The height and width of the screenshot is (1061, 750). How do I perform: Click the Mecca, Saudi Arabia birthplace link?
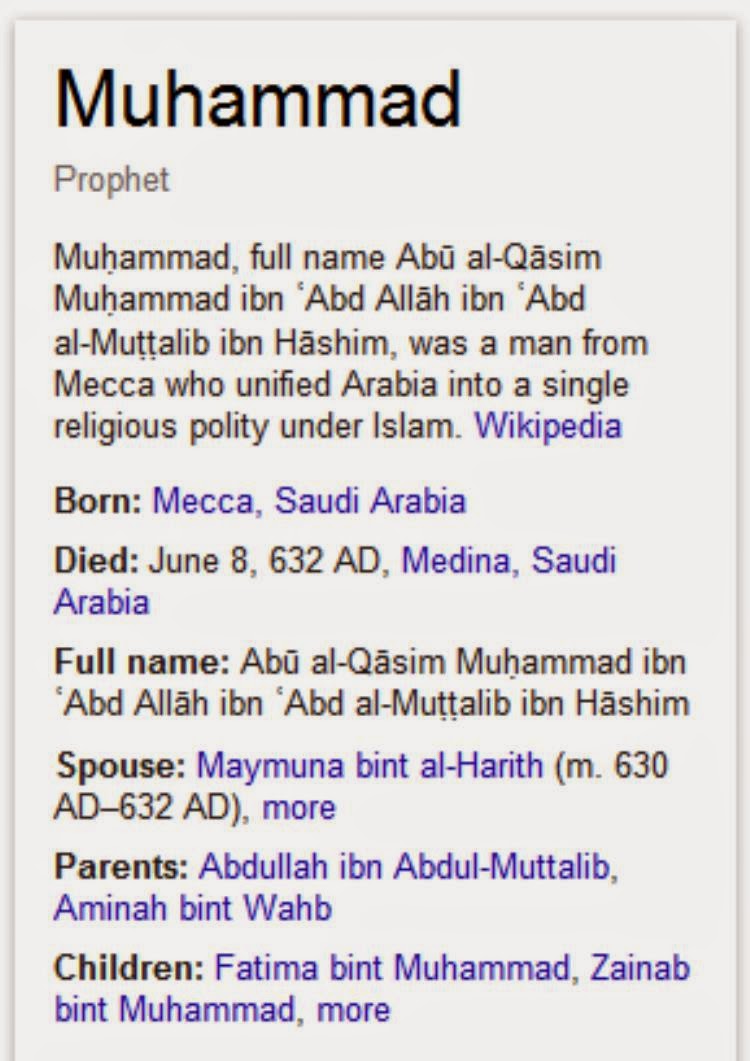[309, 500]
